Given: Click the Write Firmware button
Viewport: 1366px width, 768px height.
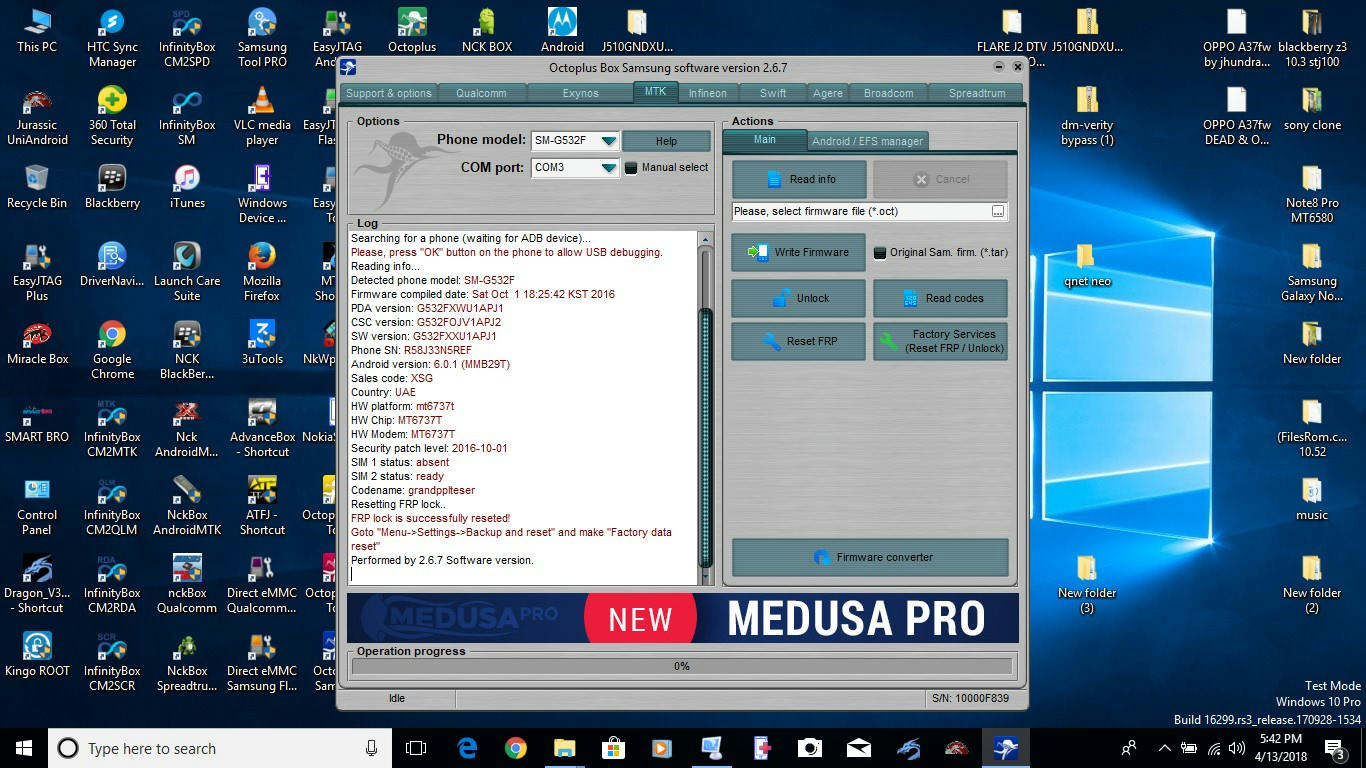Looking at the screenshot, I should click(x=798, y=253).
